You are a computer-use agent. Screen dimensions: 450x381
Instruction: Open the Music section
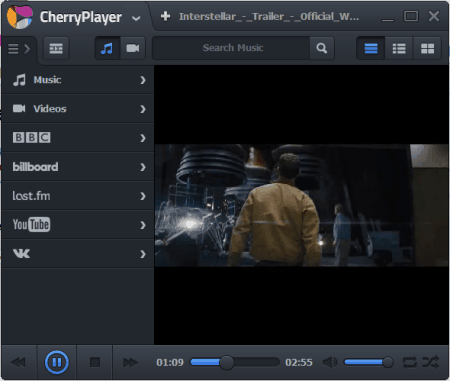coord(78,80)
